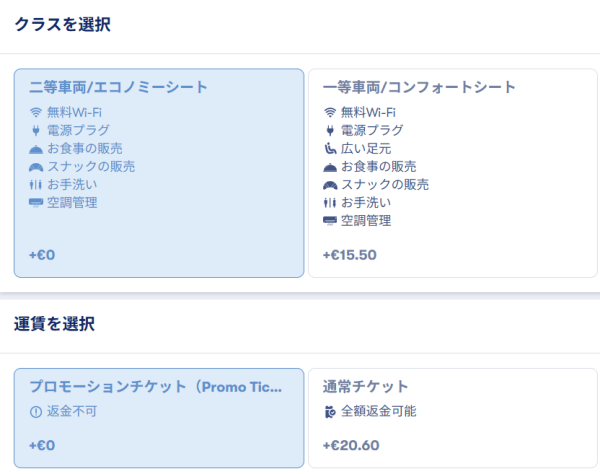600x474 pixels.
Task: Click 返金不可 label on Promo ticket
Action: tap(68, 411)
